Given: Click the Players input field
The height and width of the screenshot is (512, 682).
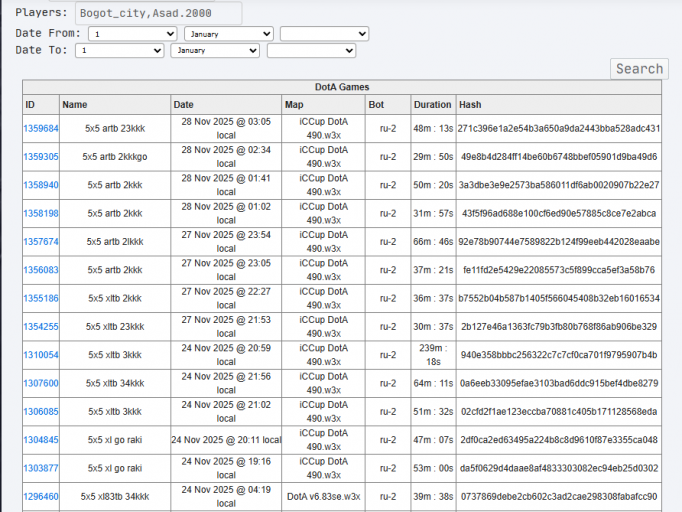Looking at the screenshot, I should coord(159,13).
